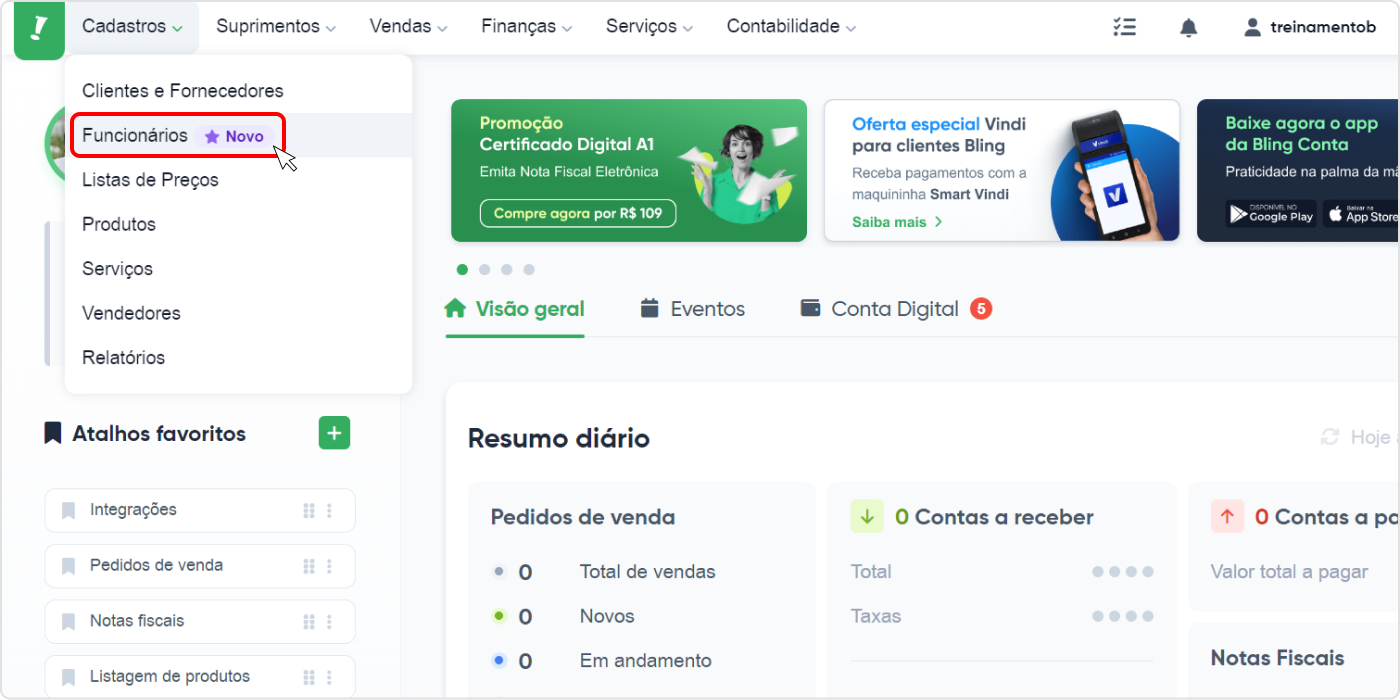Open the three-dot menu on Listagem de produtos shortcut

click(329, 677)
